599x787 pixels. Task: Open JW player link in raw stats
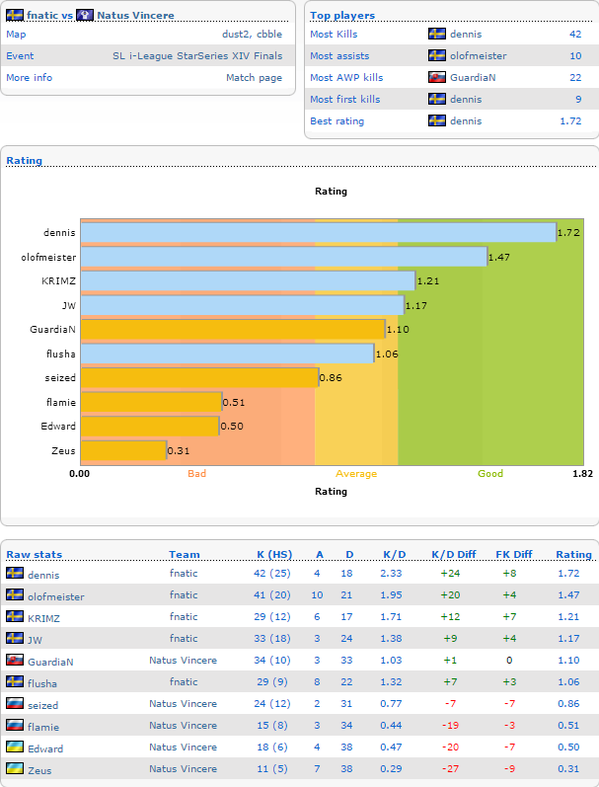[35, 640]
